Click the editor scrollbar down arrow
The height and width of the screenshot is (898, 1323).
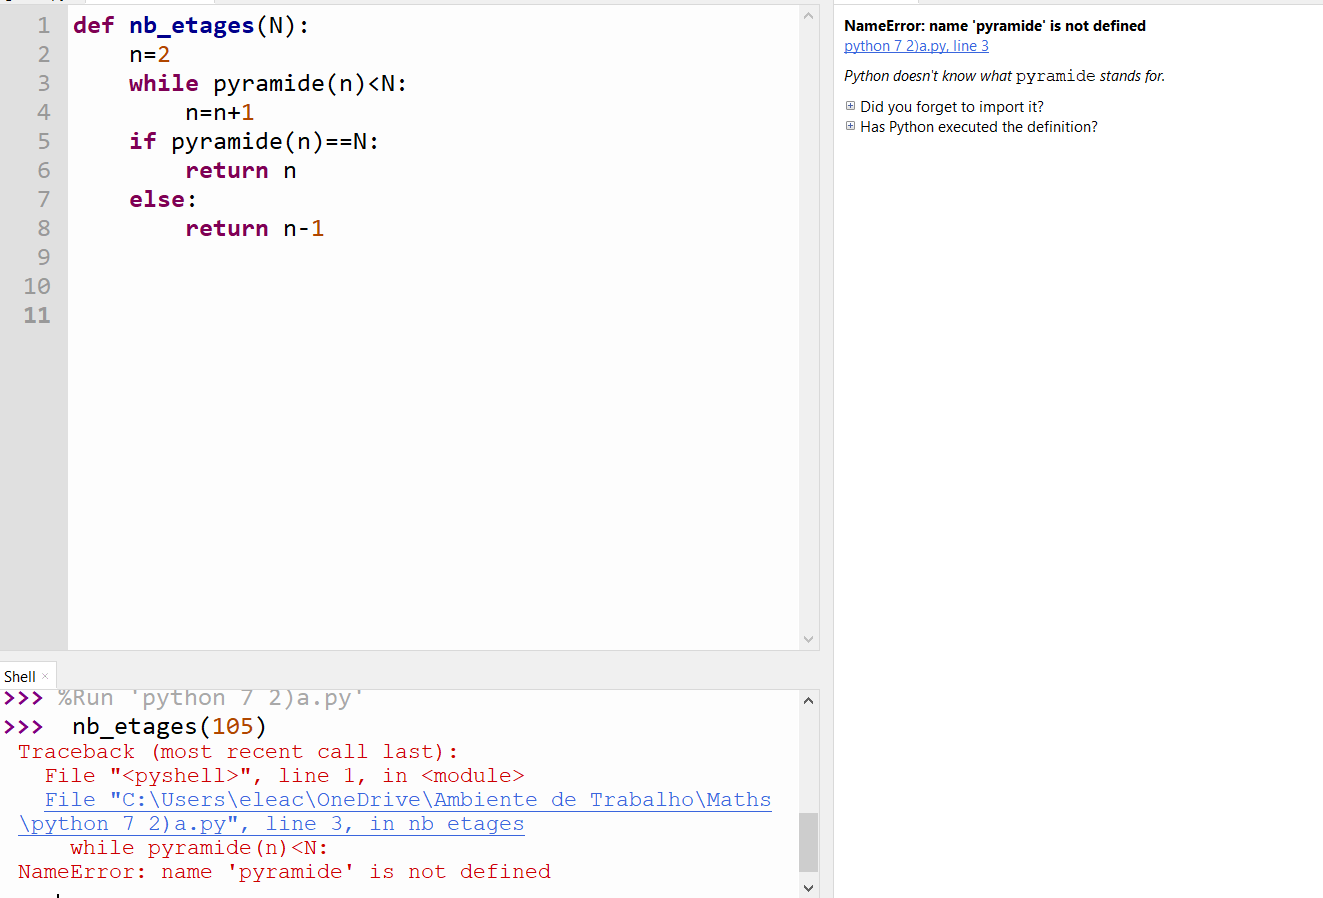tap(808, 639)
